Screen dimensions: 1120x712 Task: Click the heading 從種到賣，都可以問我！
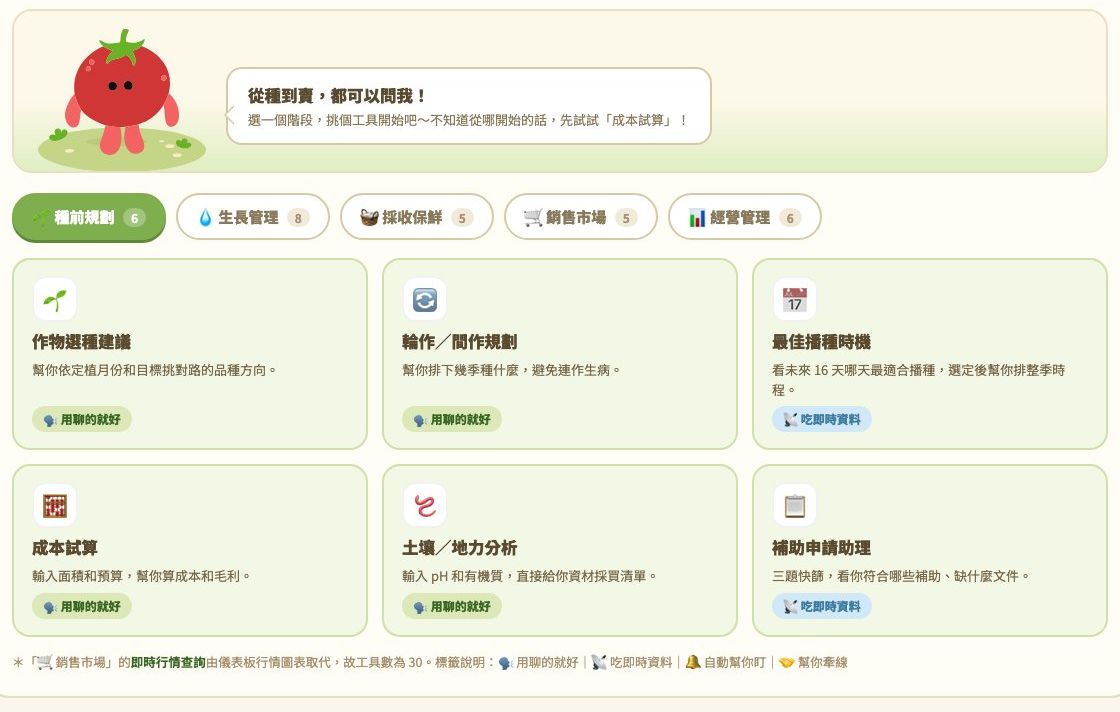(336, 96)
